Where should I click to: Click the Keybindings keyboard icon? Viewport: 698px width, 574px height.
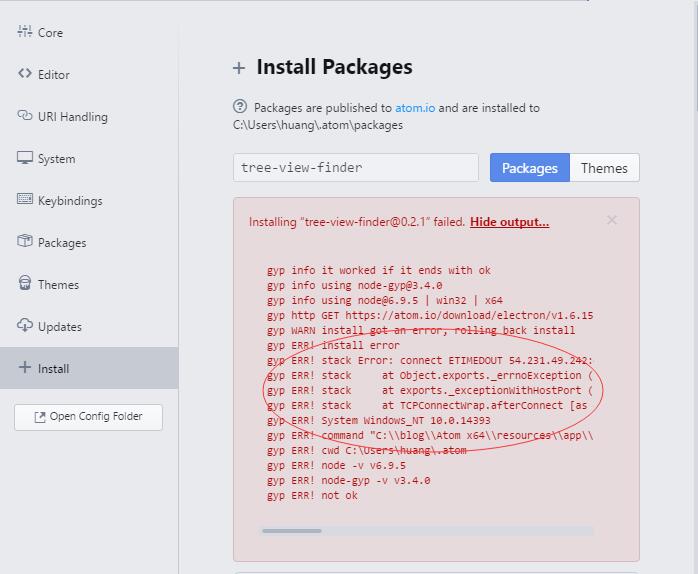(x=24, y=199)
